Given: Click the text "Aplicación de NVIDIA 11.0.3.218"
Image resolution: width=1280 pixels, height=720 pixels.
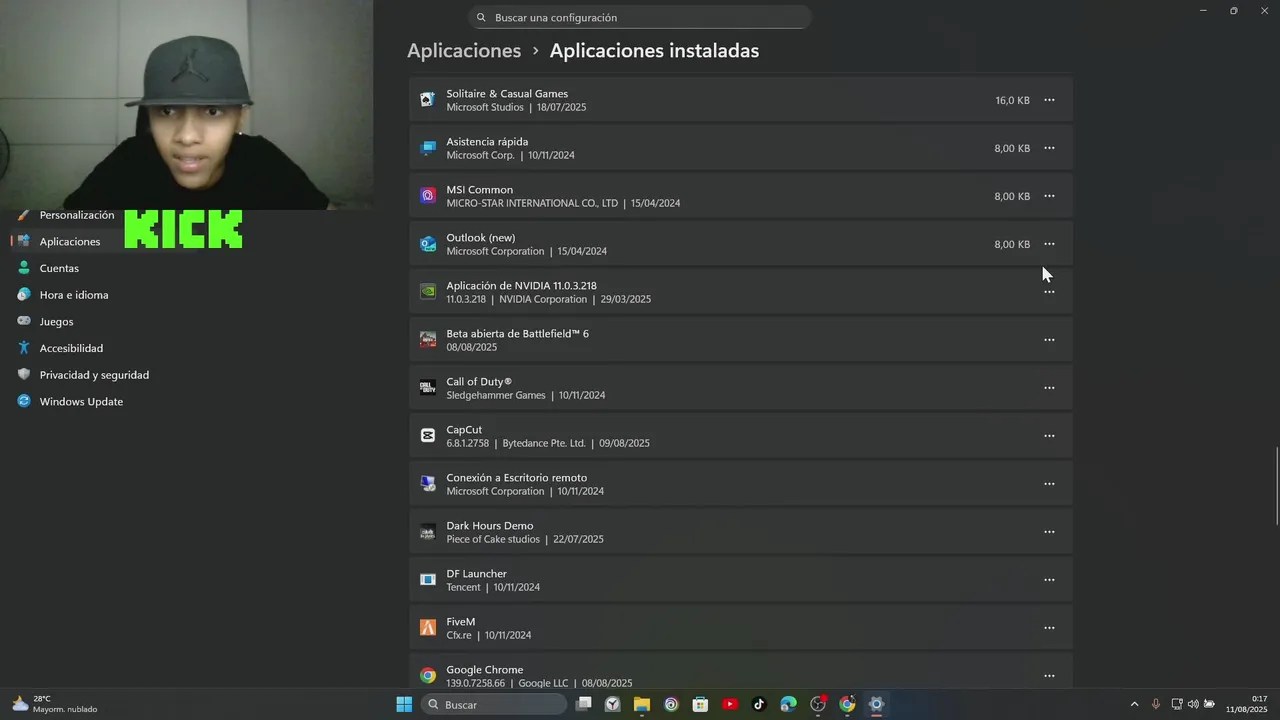Looking at the screenshot, I should [x=521, y=286].
